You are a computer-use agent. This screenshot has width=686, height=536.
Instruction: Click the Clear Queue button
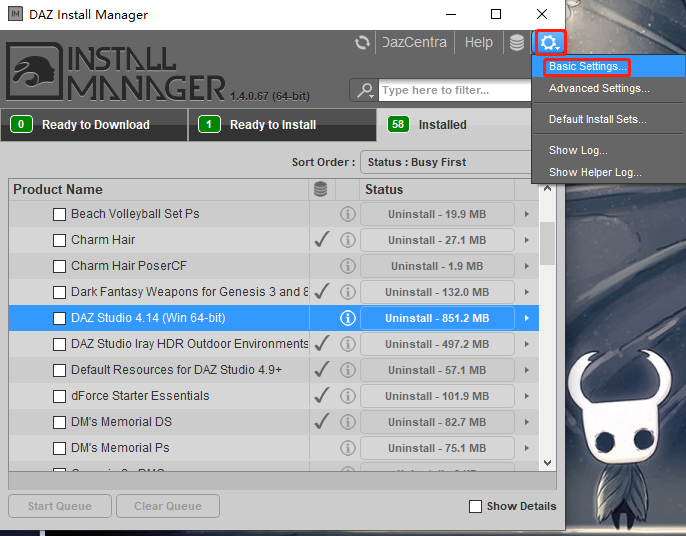click(168, 506)
